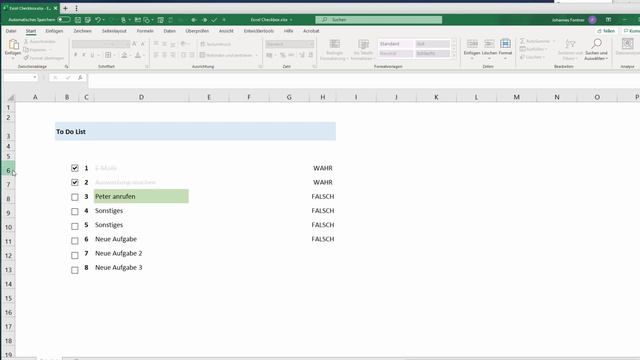Screen dimensions: 640x360
Task: Click the cell borders icon
Action: [108, 55]
